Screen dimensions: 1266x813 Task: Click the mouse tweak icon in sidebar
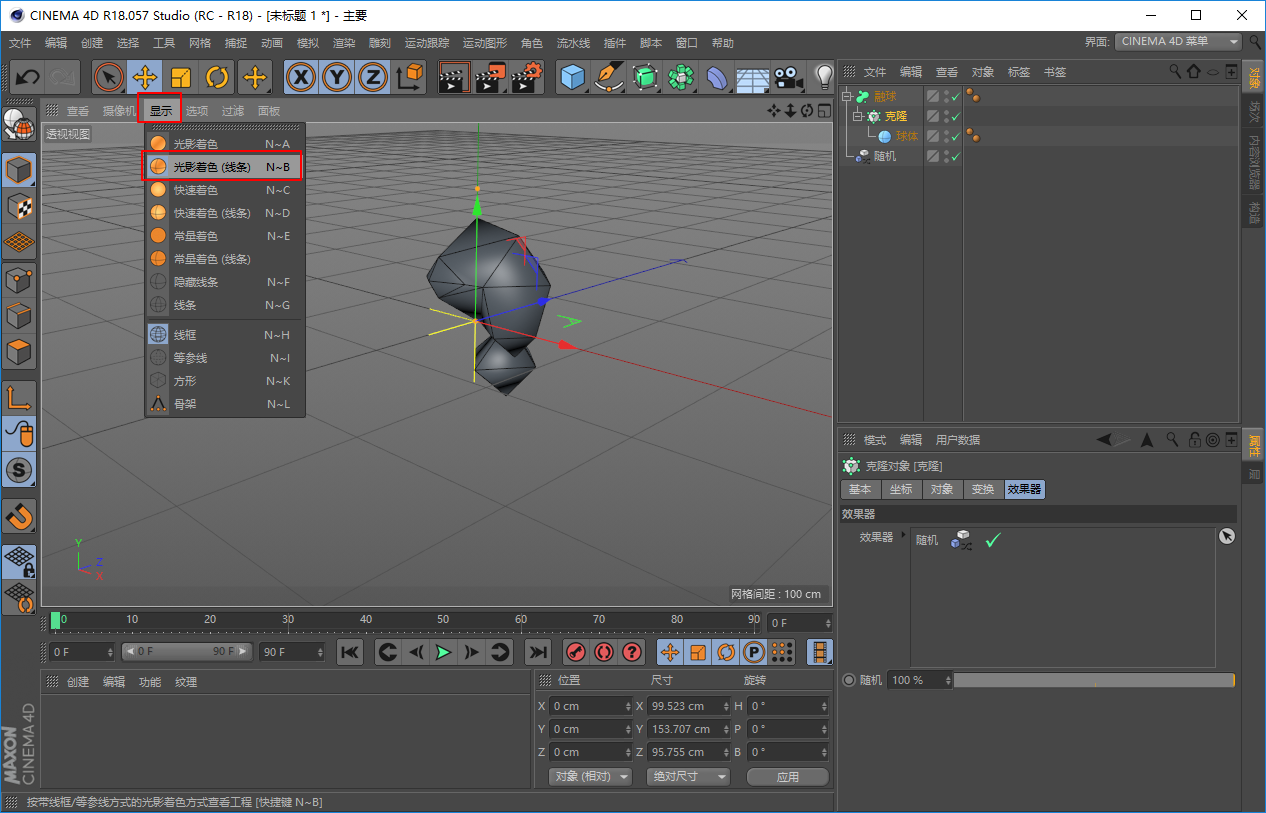tap(20, 433)
